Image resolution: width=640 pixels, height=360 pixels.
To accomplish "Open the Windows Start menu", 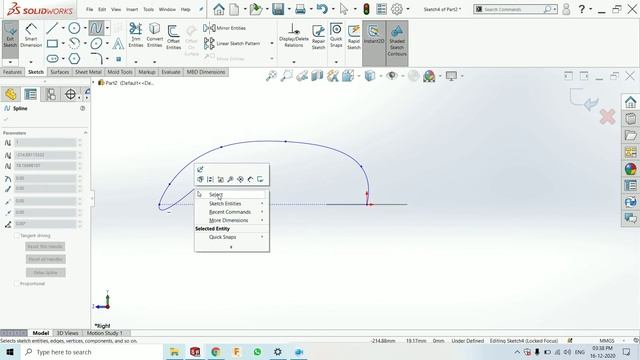I will (x=10, y=352).
